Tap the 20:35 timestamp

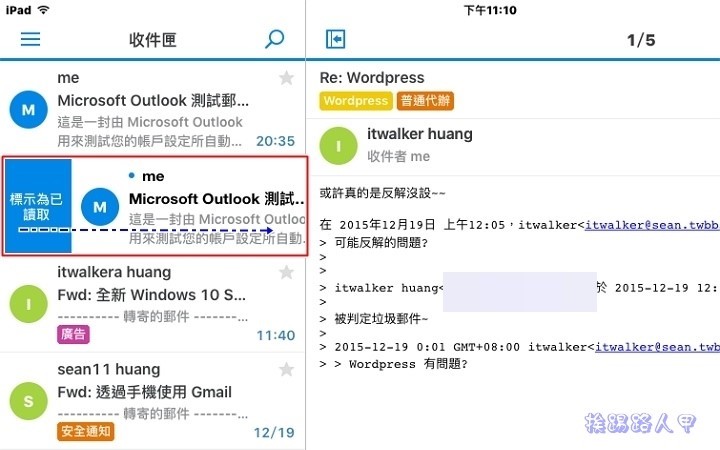276,141
